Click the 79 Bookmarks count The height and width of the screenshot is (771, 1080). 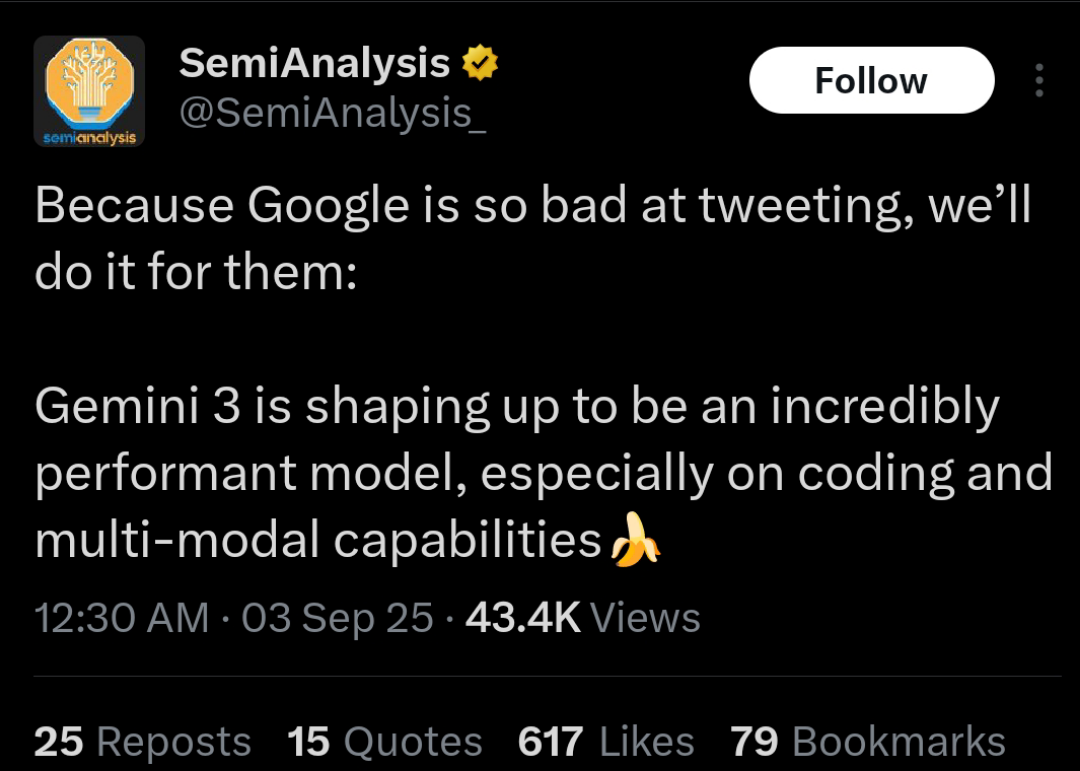[x=868, y=741]
